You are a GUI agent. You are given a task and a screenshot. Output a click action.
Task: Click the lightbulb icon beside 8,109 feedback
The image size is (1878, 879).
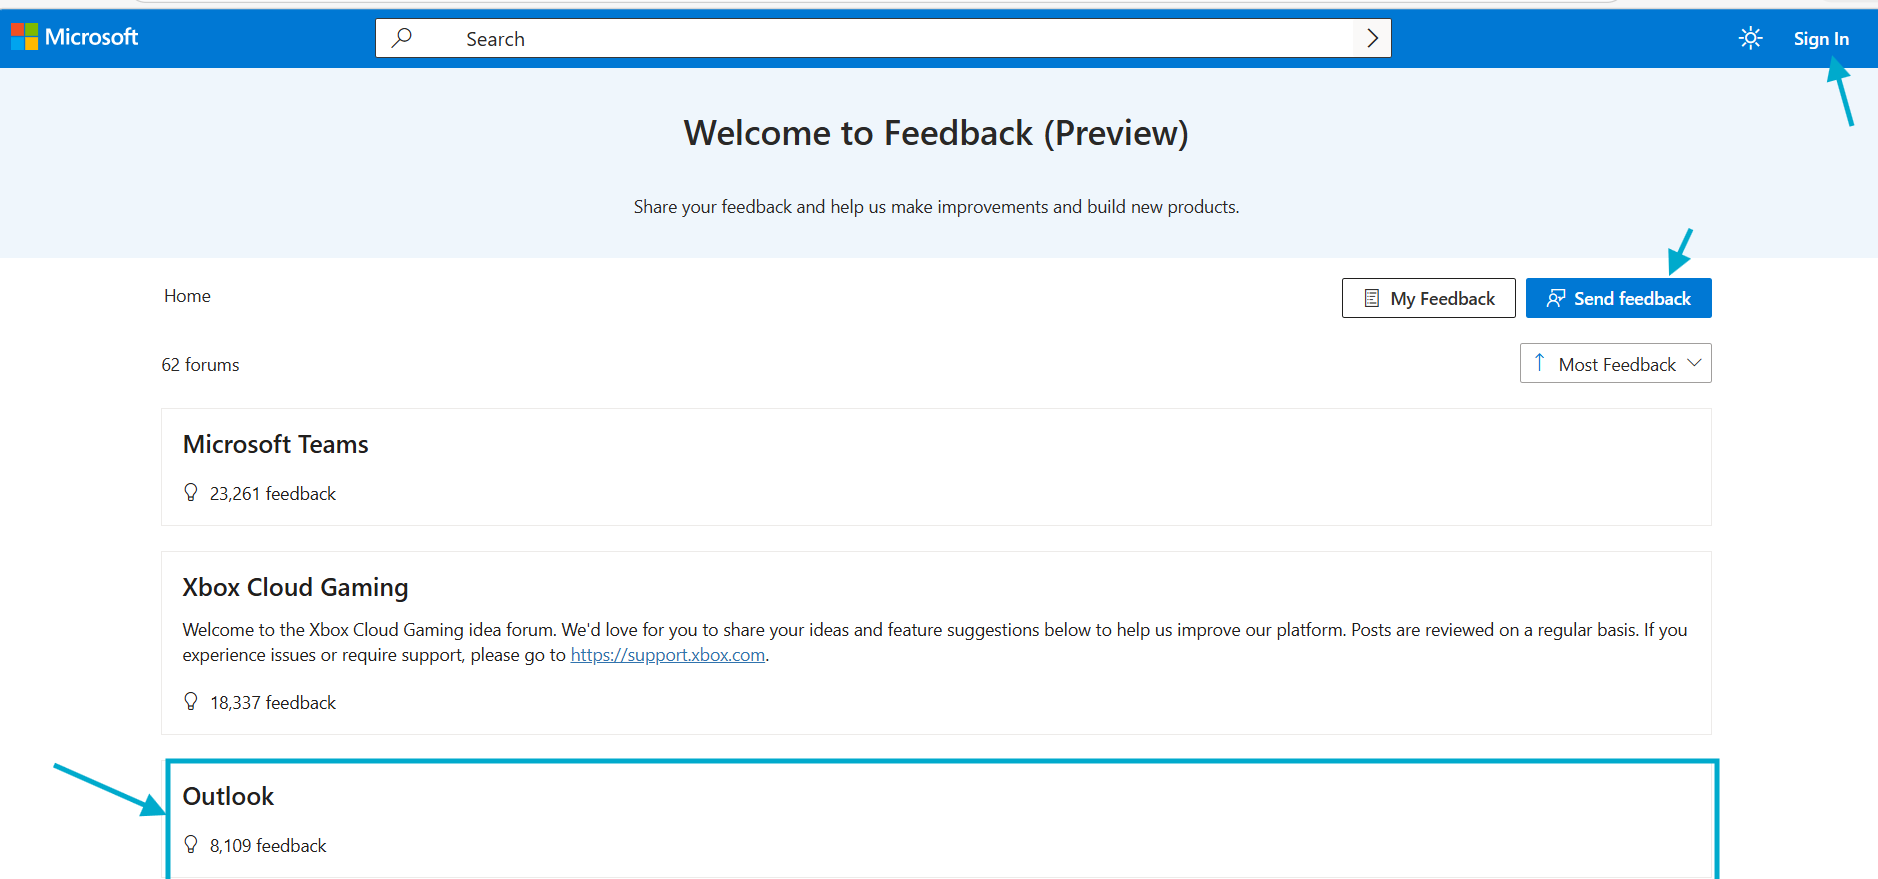191,845
